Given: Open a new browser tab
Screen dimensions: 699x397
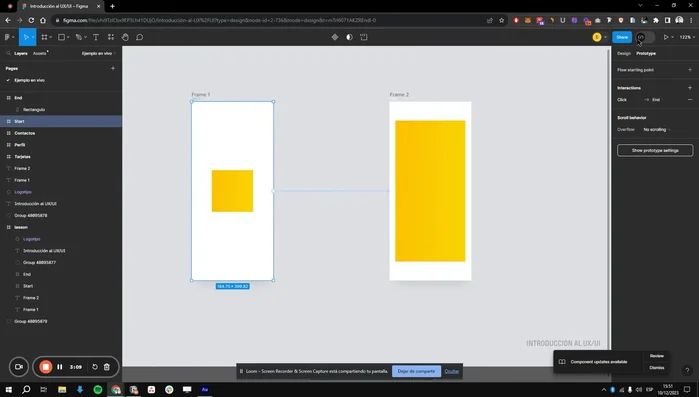Looking at the screenshot, I should click(x=112, y=6).
